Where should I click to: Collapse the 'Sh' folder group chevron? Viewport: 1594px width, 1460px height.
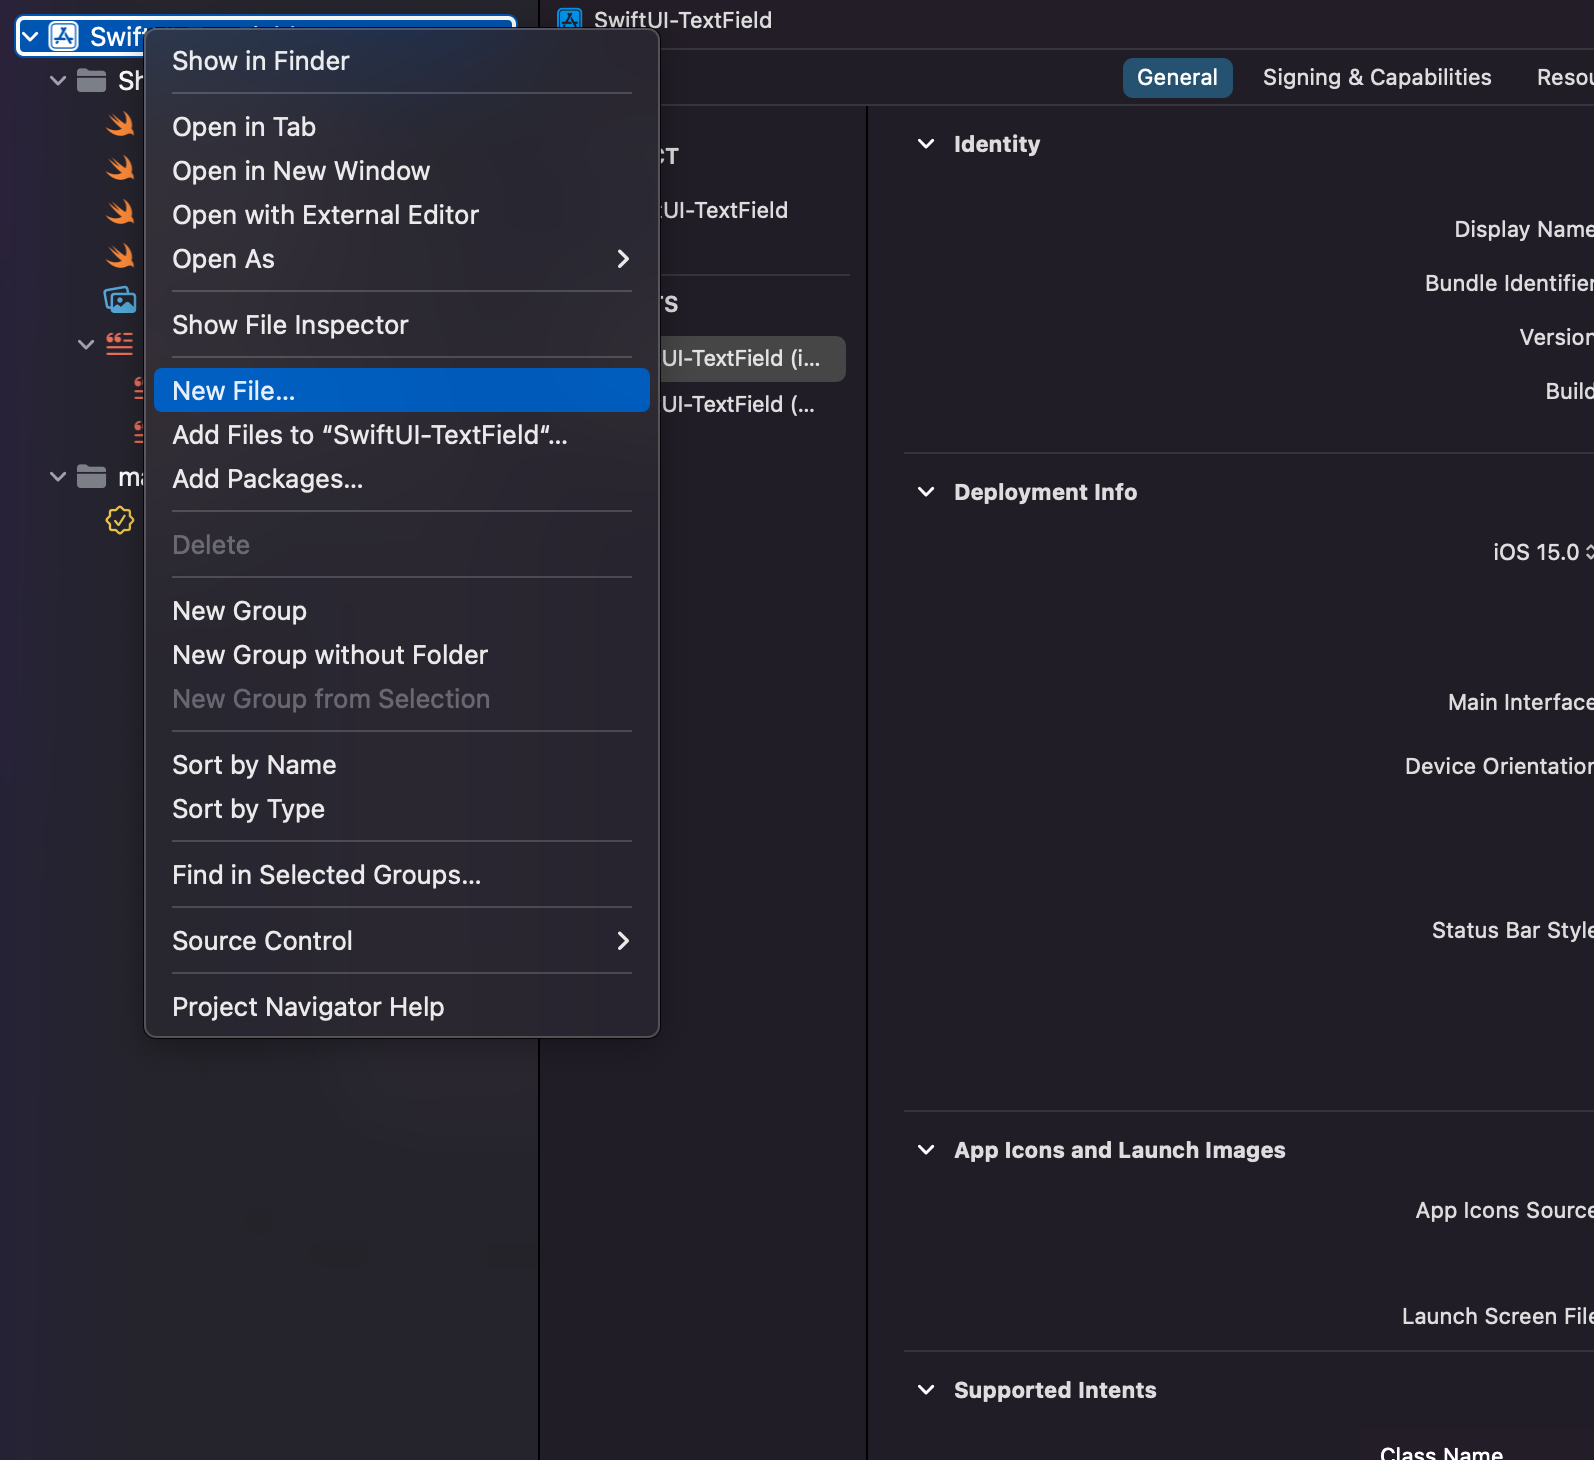click(x=58, y=81)
